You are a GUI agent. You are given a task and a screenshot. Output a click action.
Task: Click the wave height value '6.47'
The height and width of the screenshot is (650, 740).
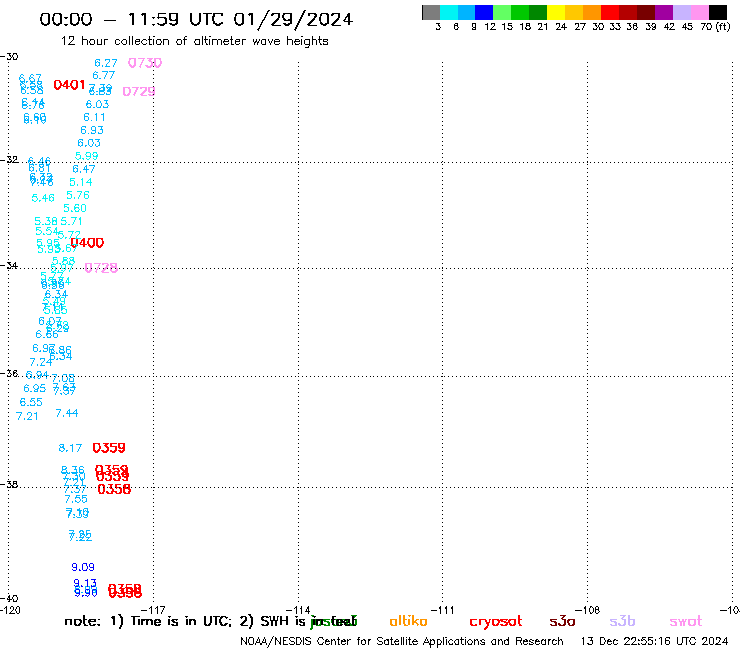84,169
